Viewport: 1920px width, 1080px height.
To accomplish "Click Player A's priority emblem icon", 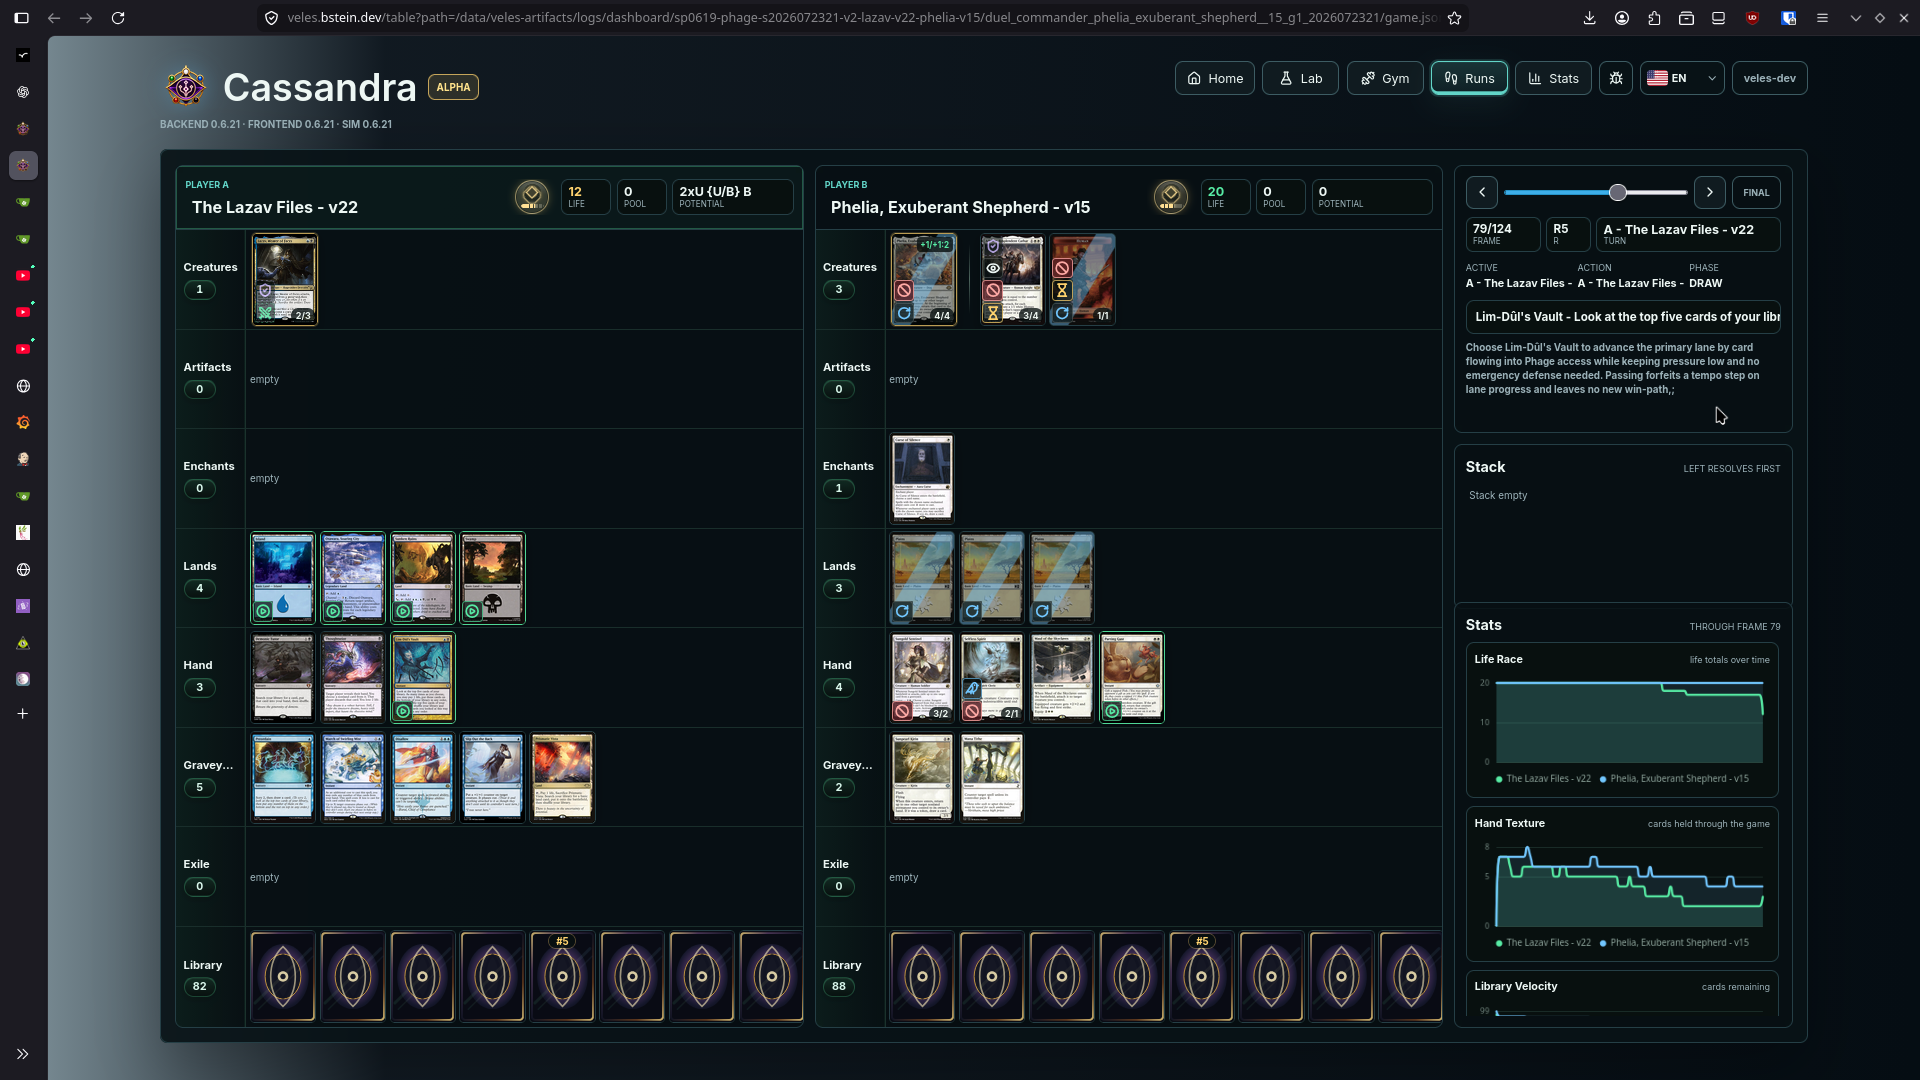I will tap(532, 196).
